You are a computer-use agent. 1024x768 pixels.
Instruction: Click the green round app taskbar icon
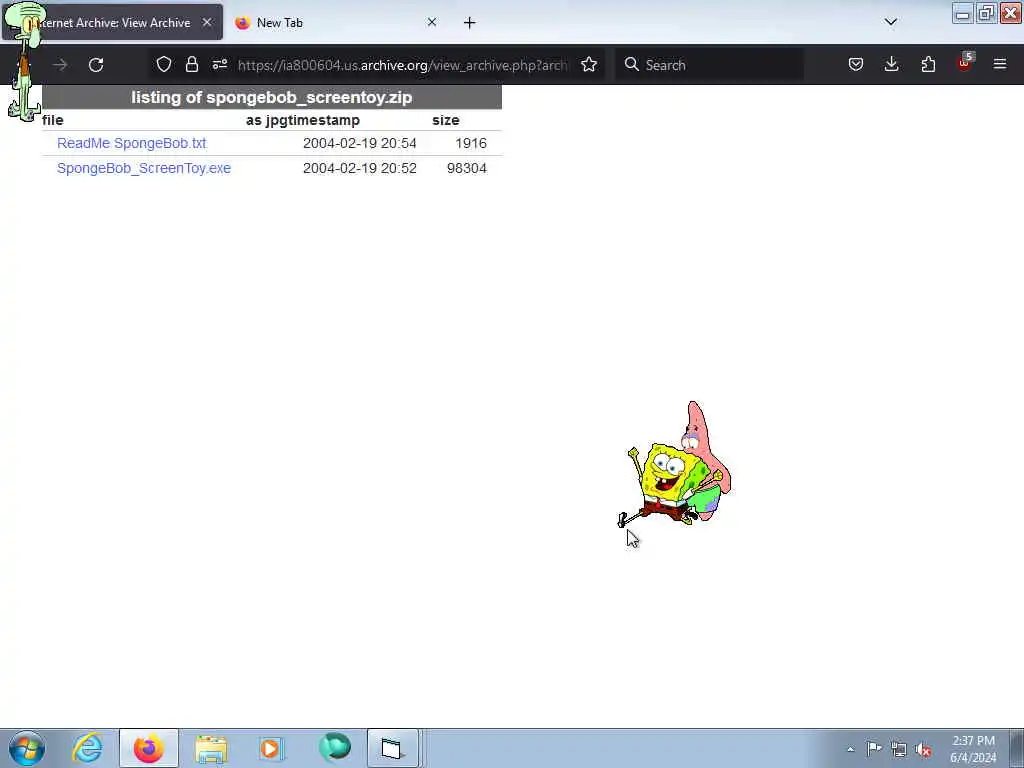click(334, 748)
